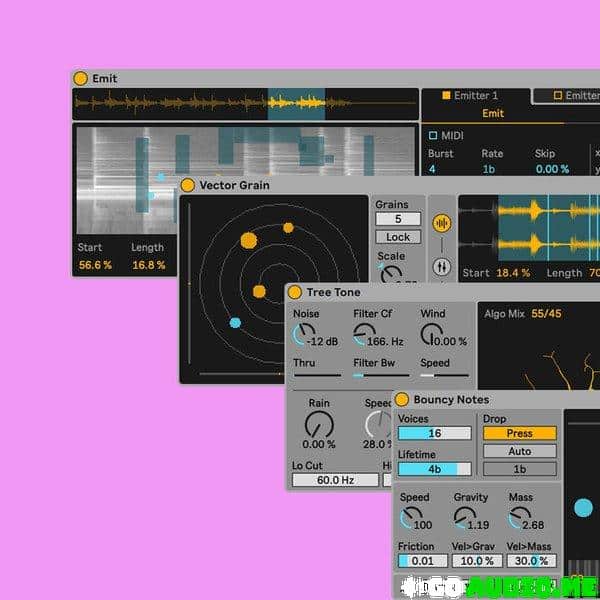600x600 pixels.
Task: Click the waveform view icon in Vector Grain
Action: click(x=442, y=223)
